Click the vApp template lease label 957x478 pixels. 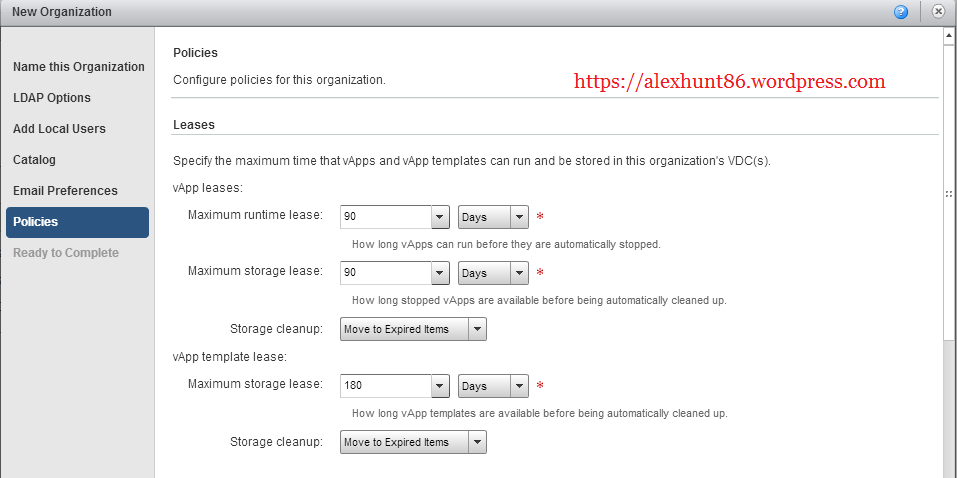pos(230,357)
